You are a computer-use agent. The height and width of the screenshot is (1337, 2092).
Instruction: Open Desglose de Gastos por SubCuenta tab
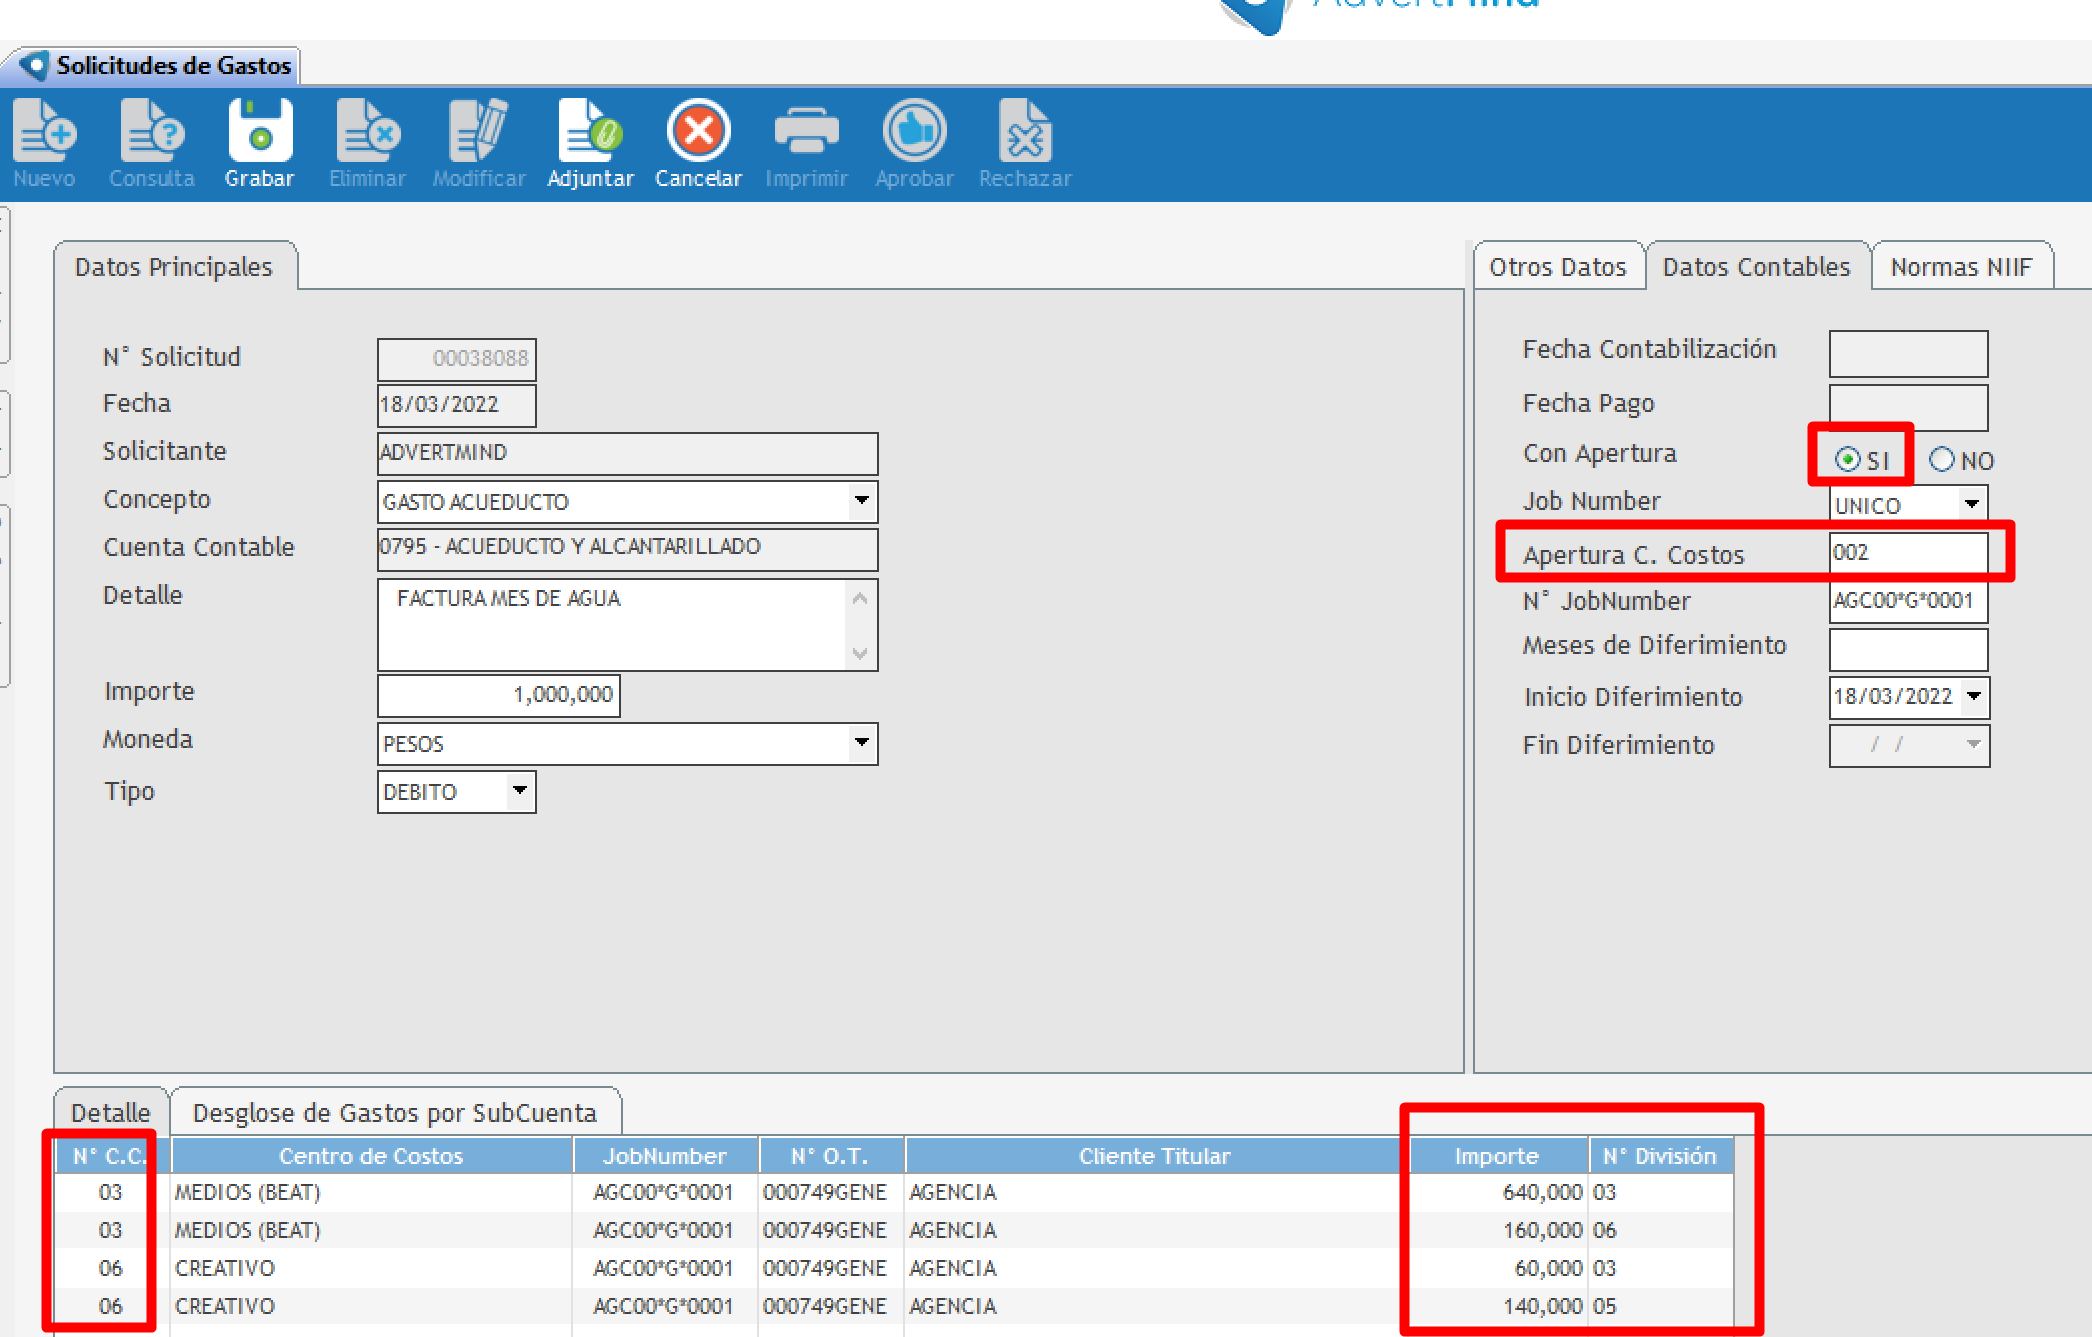[x=394, y=1113]
